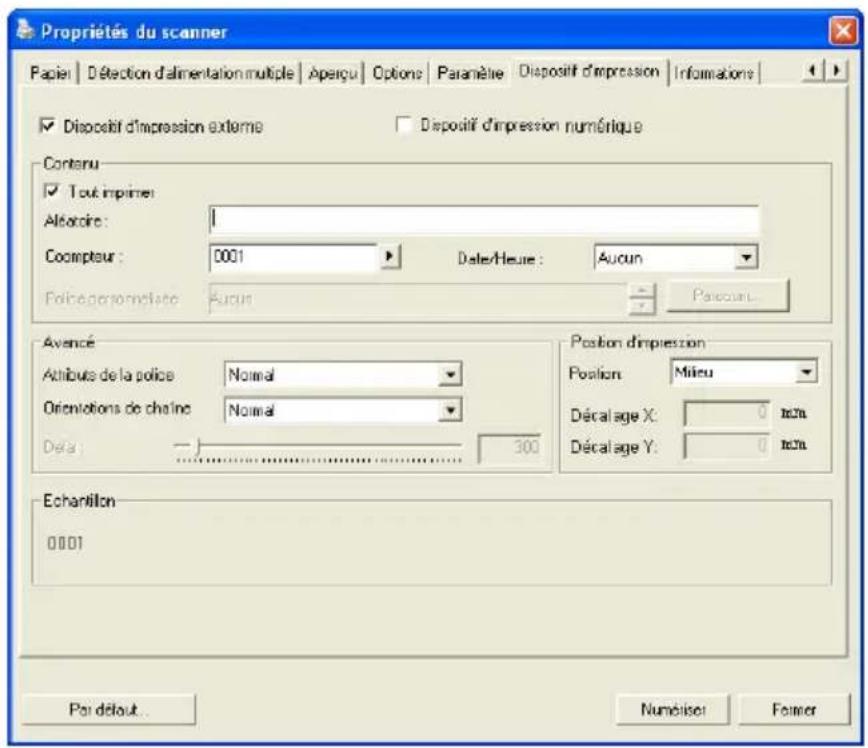The height and width of the screenshot is (748, 868).
Task: Open Détection d'alimentation multiple tab
Action: tap(190, 73)
